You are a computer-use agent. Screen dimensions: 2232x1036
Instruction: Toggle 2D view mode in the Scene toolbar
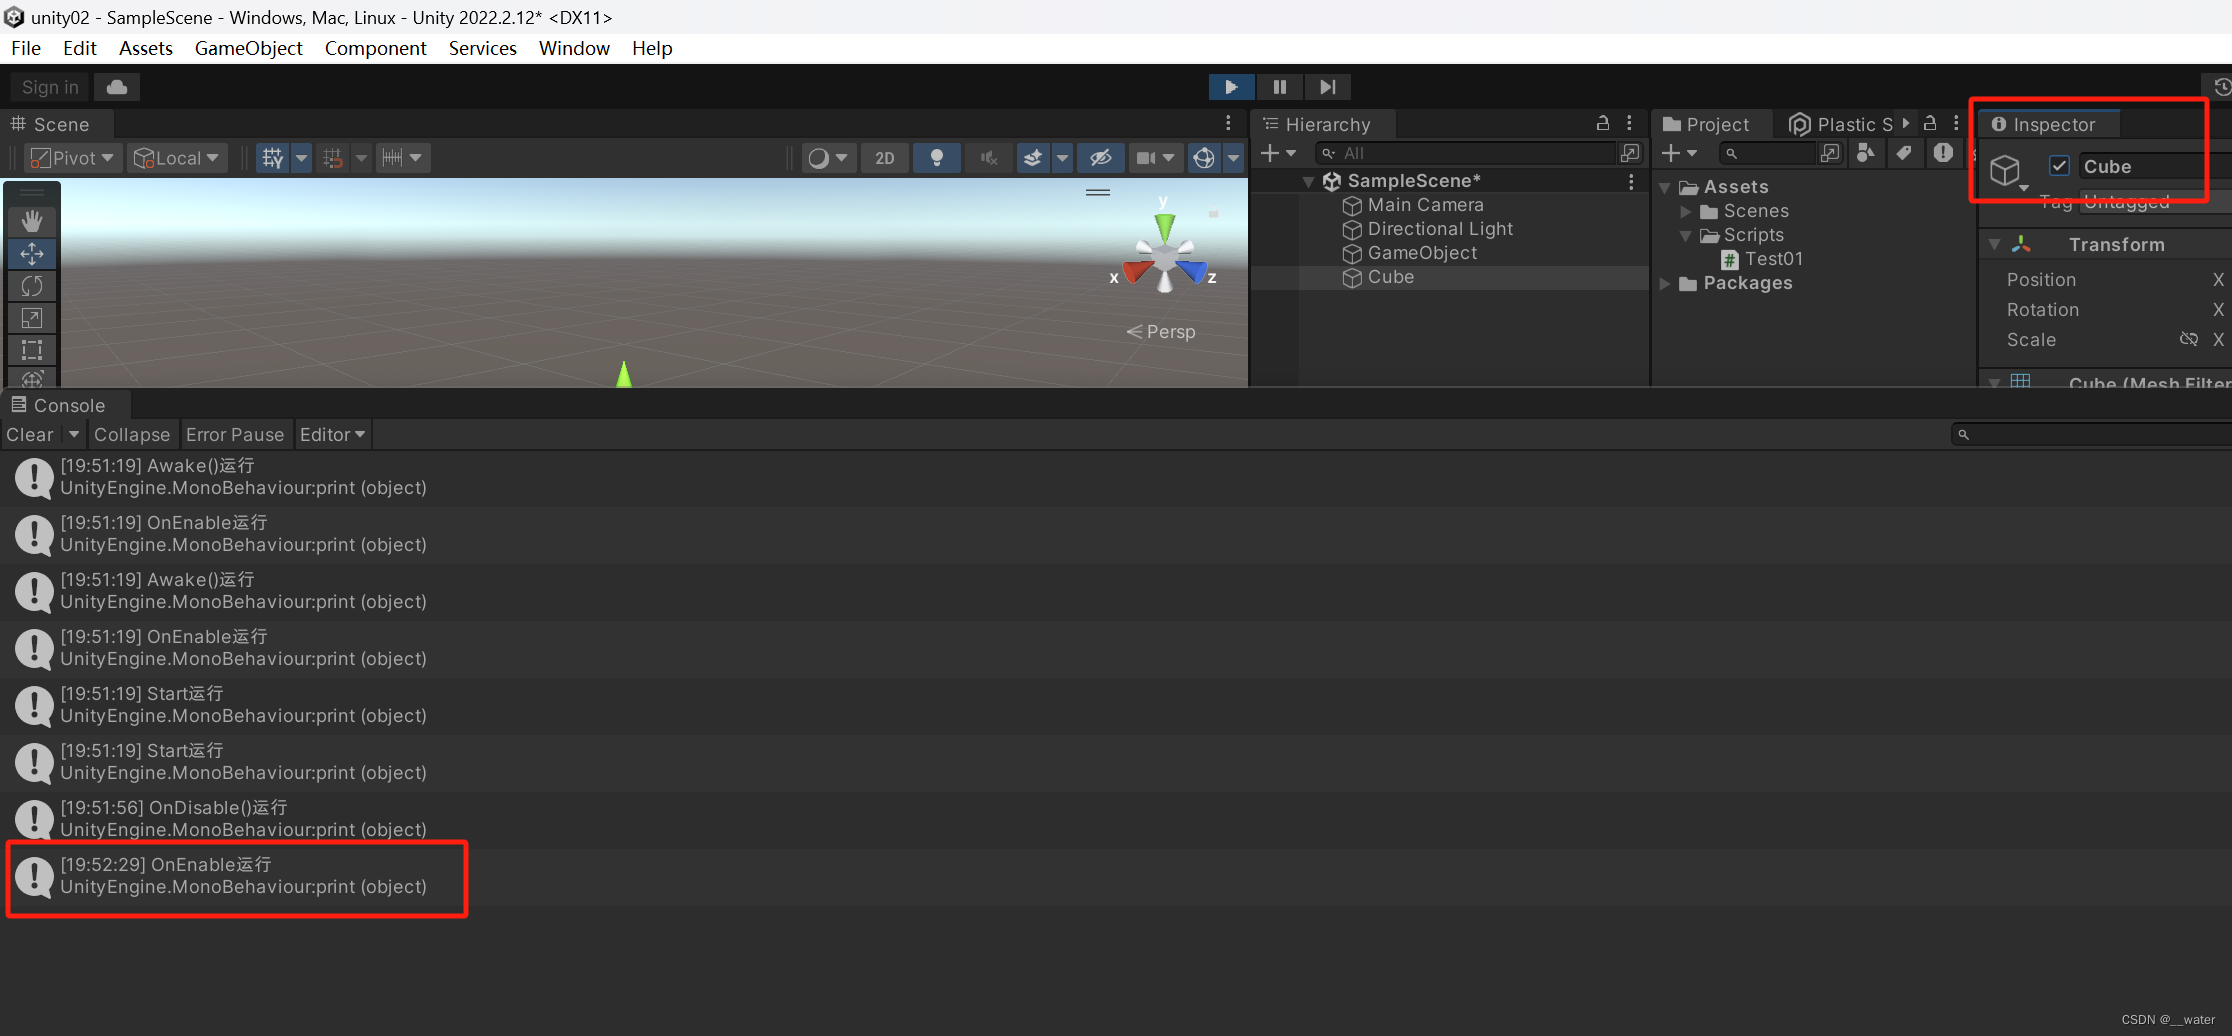point(884,157)
